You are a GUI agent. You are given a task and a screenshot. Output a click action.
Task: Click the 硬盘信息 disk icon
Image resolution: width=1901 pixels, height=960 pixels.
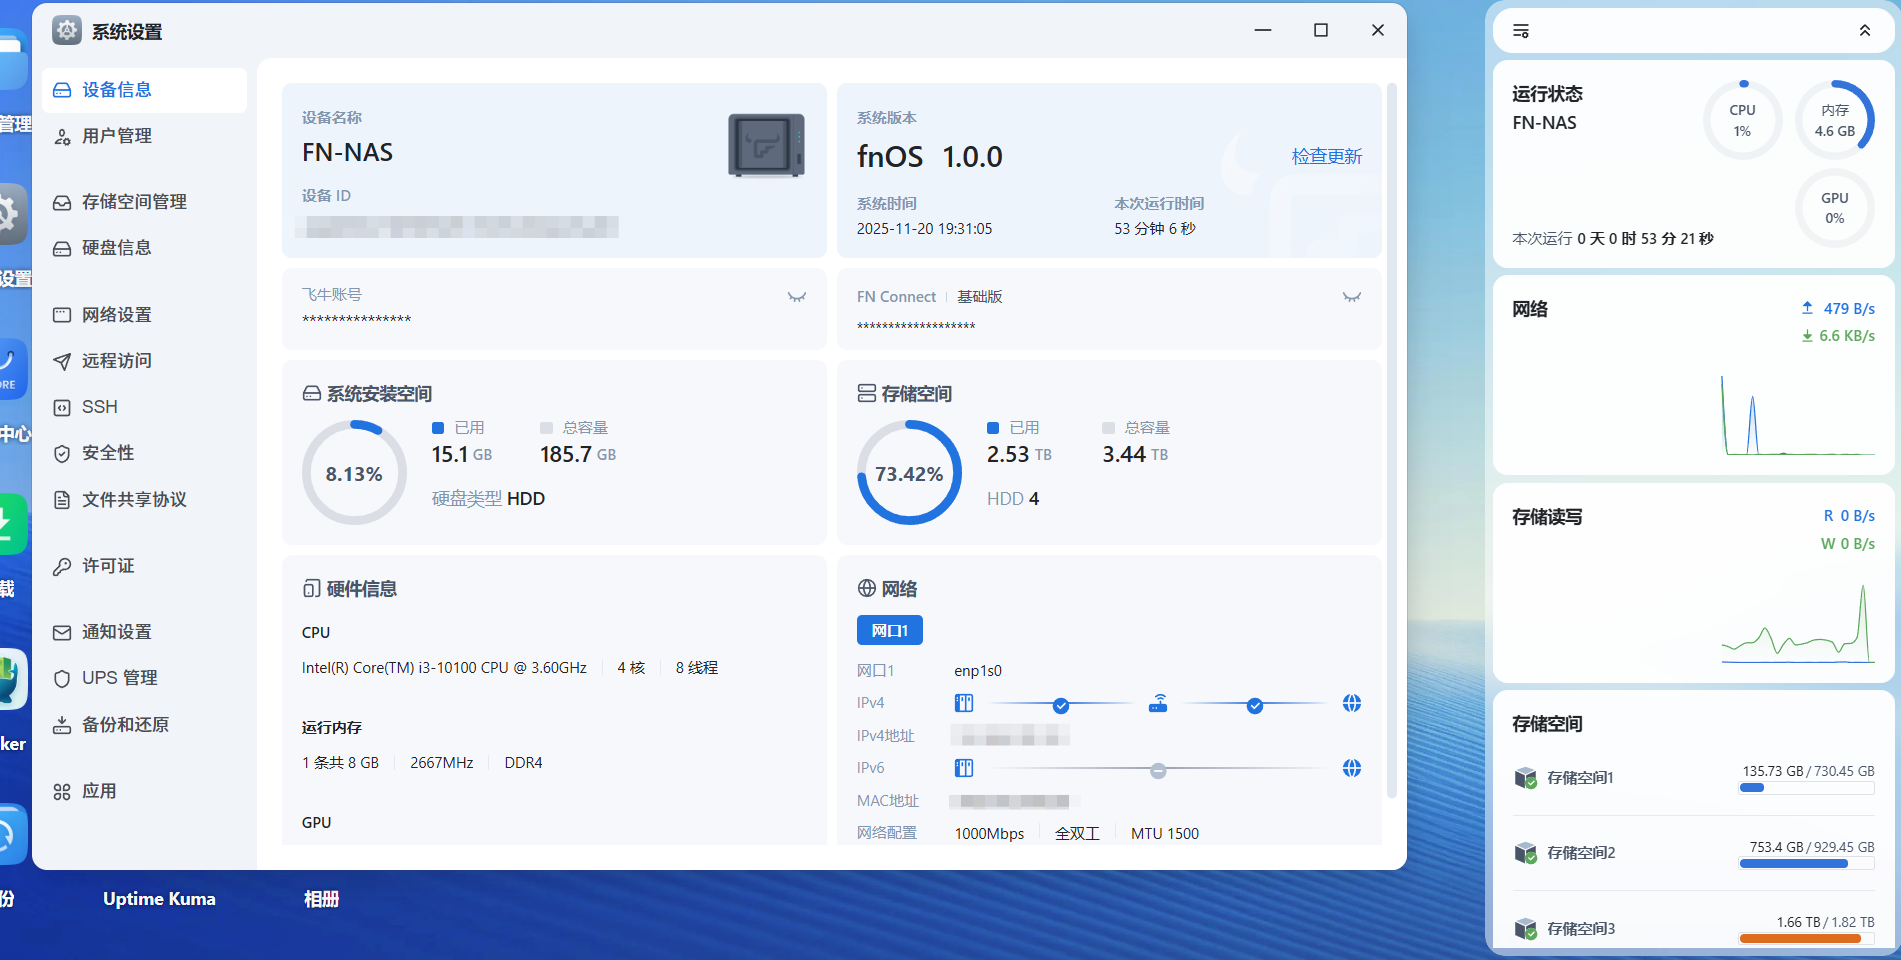[62, 249]
